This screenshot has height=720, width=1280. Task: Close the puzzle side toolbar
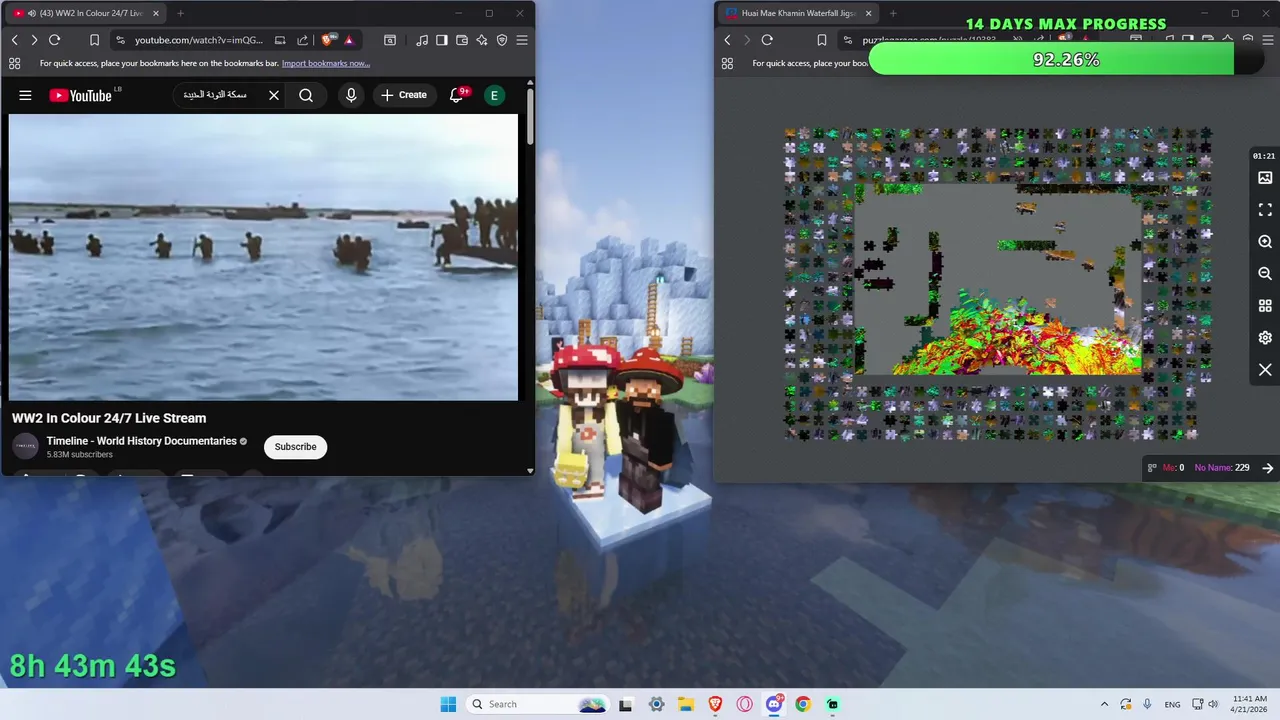[x=1265, y=370]
